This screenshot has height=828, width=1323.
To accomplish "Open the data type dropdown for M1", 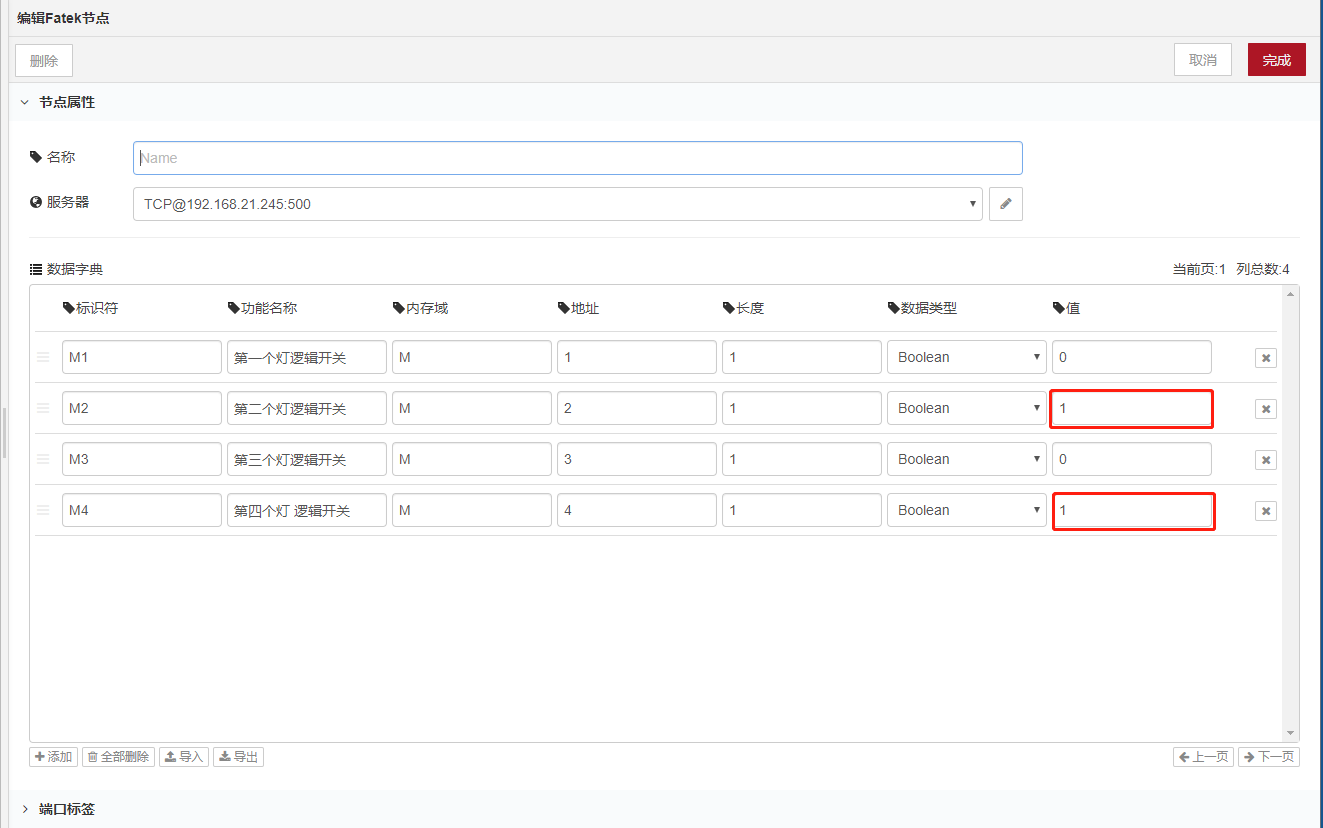I will (x=966, y=357).
